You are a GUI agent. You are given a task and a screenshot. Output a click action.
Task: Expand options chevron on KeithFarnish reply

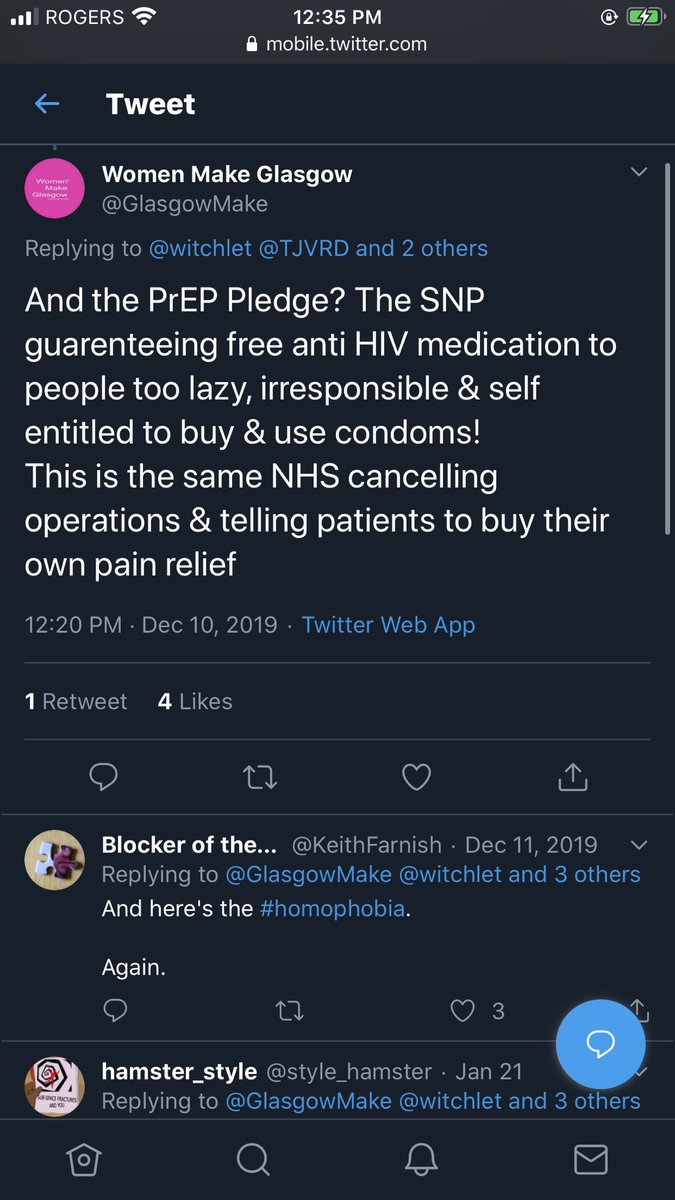(639, 846)
